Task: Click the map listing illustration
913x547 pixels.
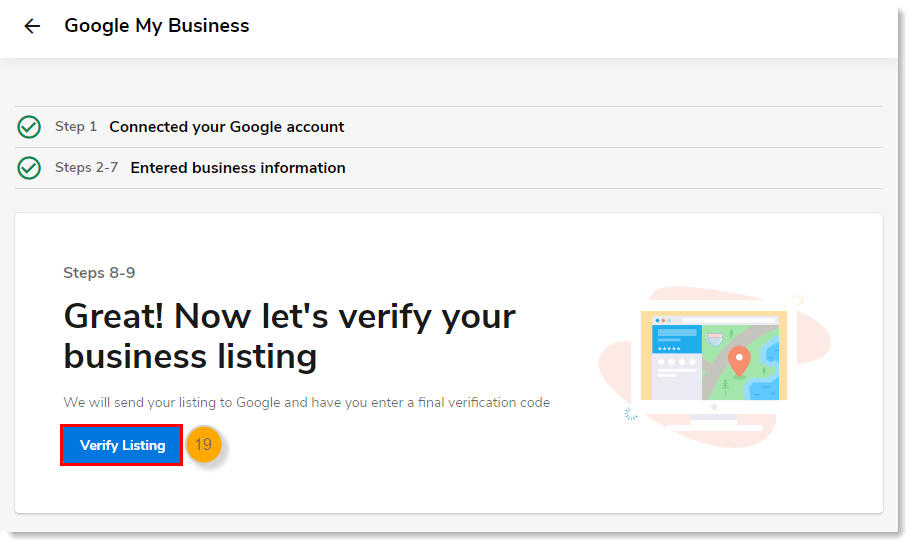Action: coord(714,367)
